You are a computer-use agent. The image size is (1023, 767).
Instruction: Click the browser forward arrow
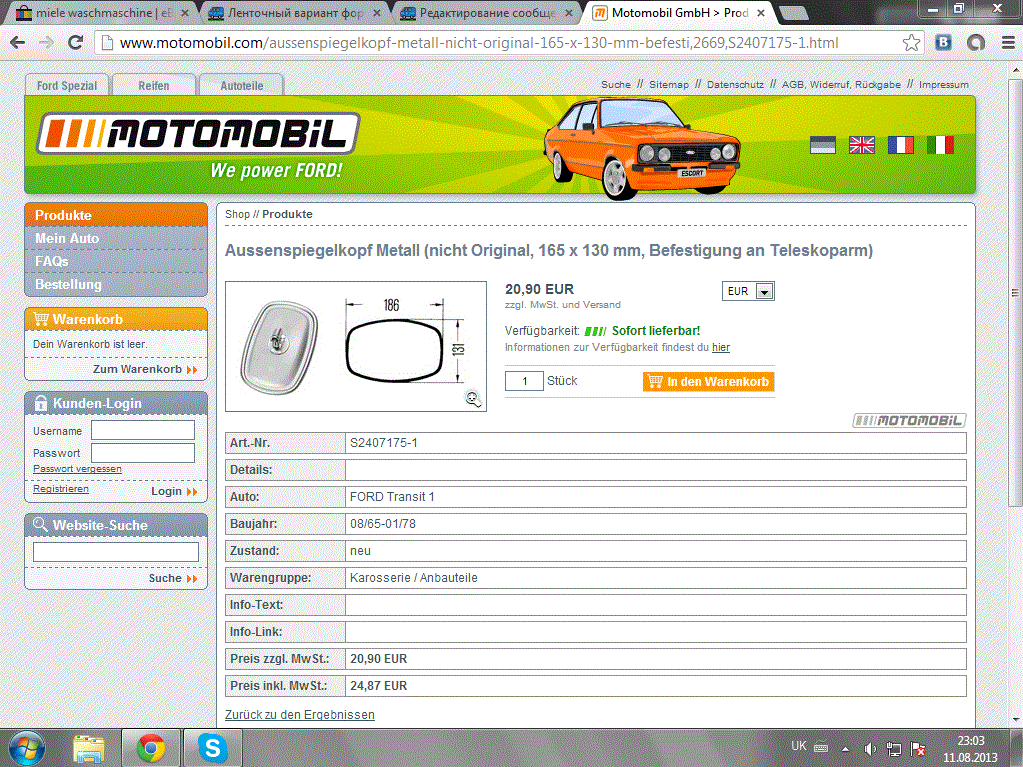tap(46, 43)
